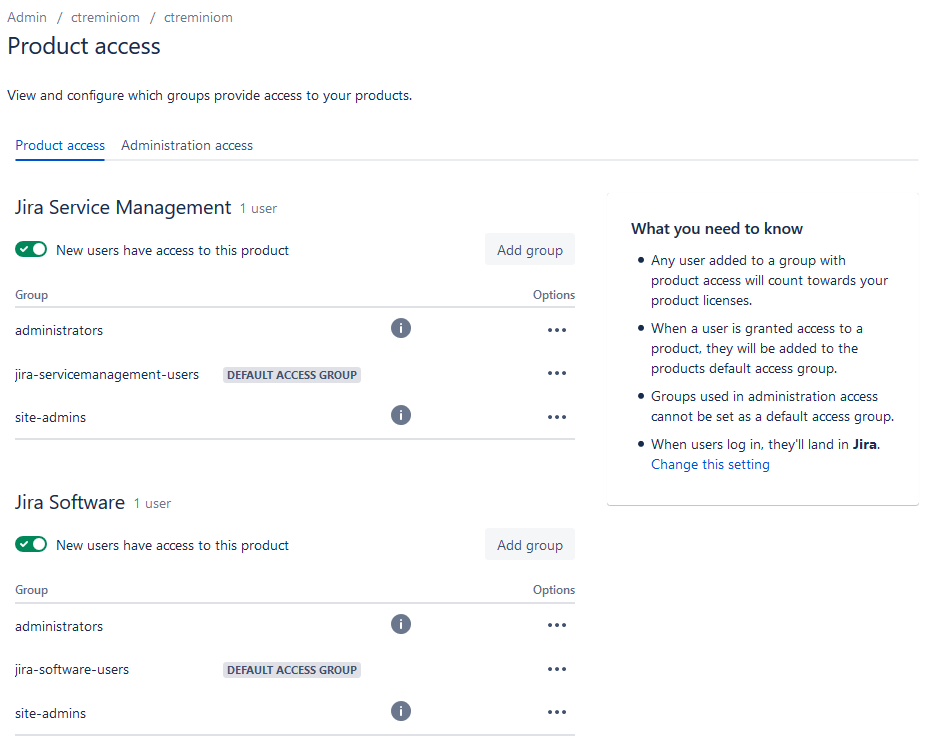Open options menu for administrators under Jira Service Management
The width and height of the screenshot is (932, 748).
557,330
